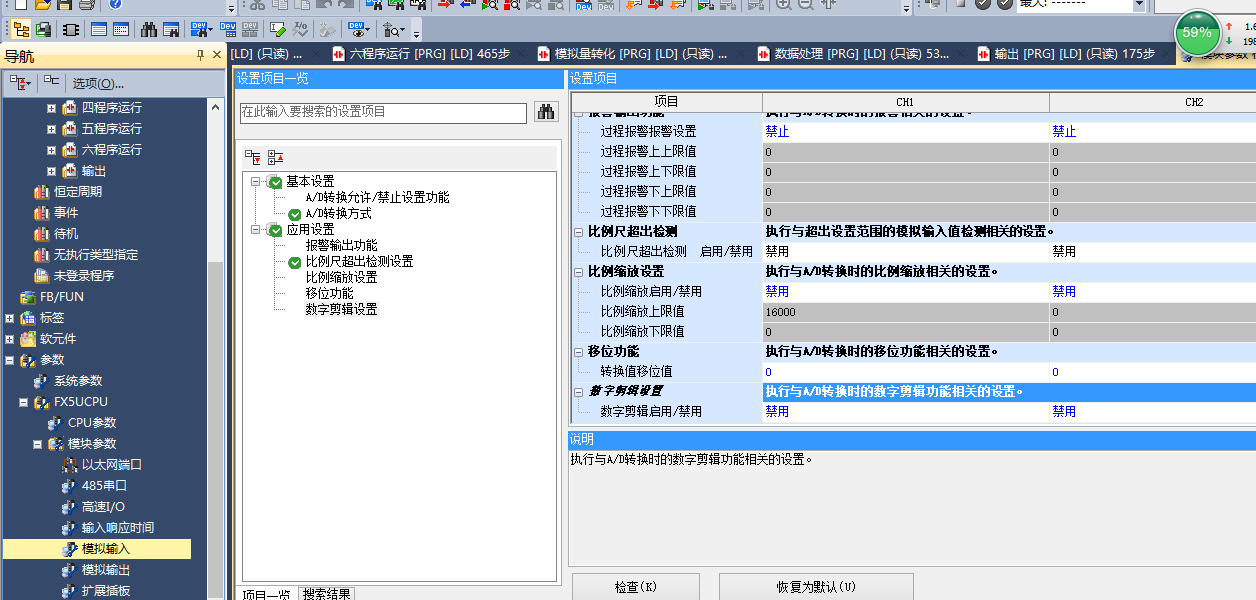Viewport: 1256px width, 600px height.
Task: Expand the 六程序运行 program node
Action: (x=51, y=150)
